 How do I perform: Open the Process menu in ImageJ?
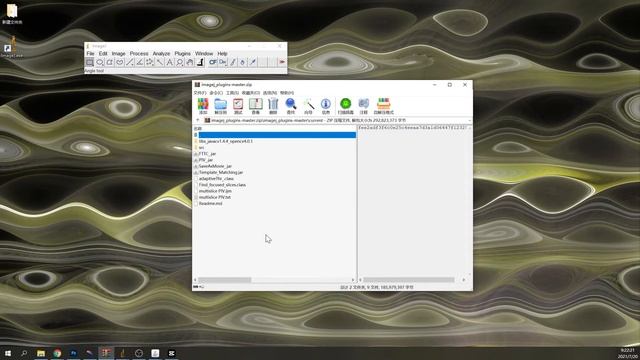[139, 53]
